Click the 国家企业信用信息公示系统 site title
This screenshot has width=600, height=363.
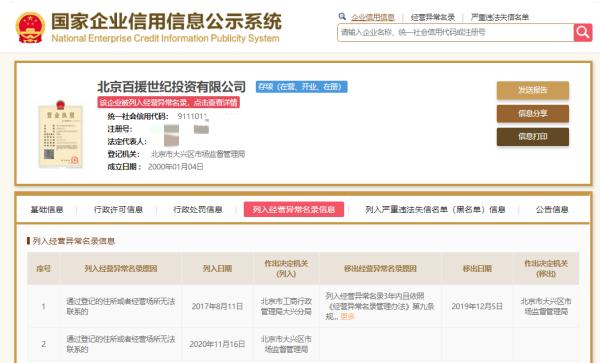point(166,21)
